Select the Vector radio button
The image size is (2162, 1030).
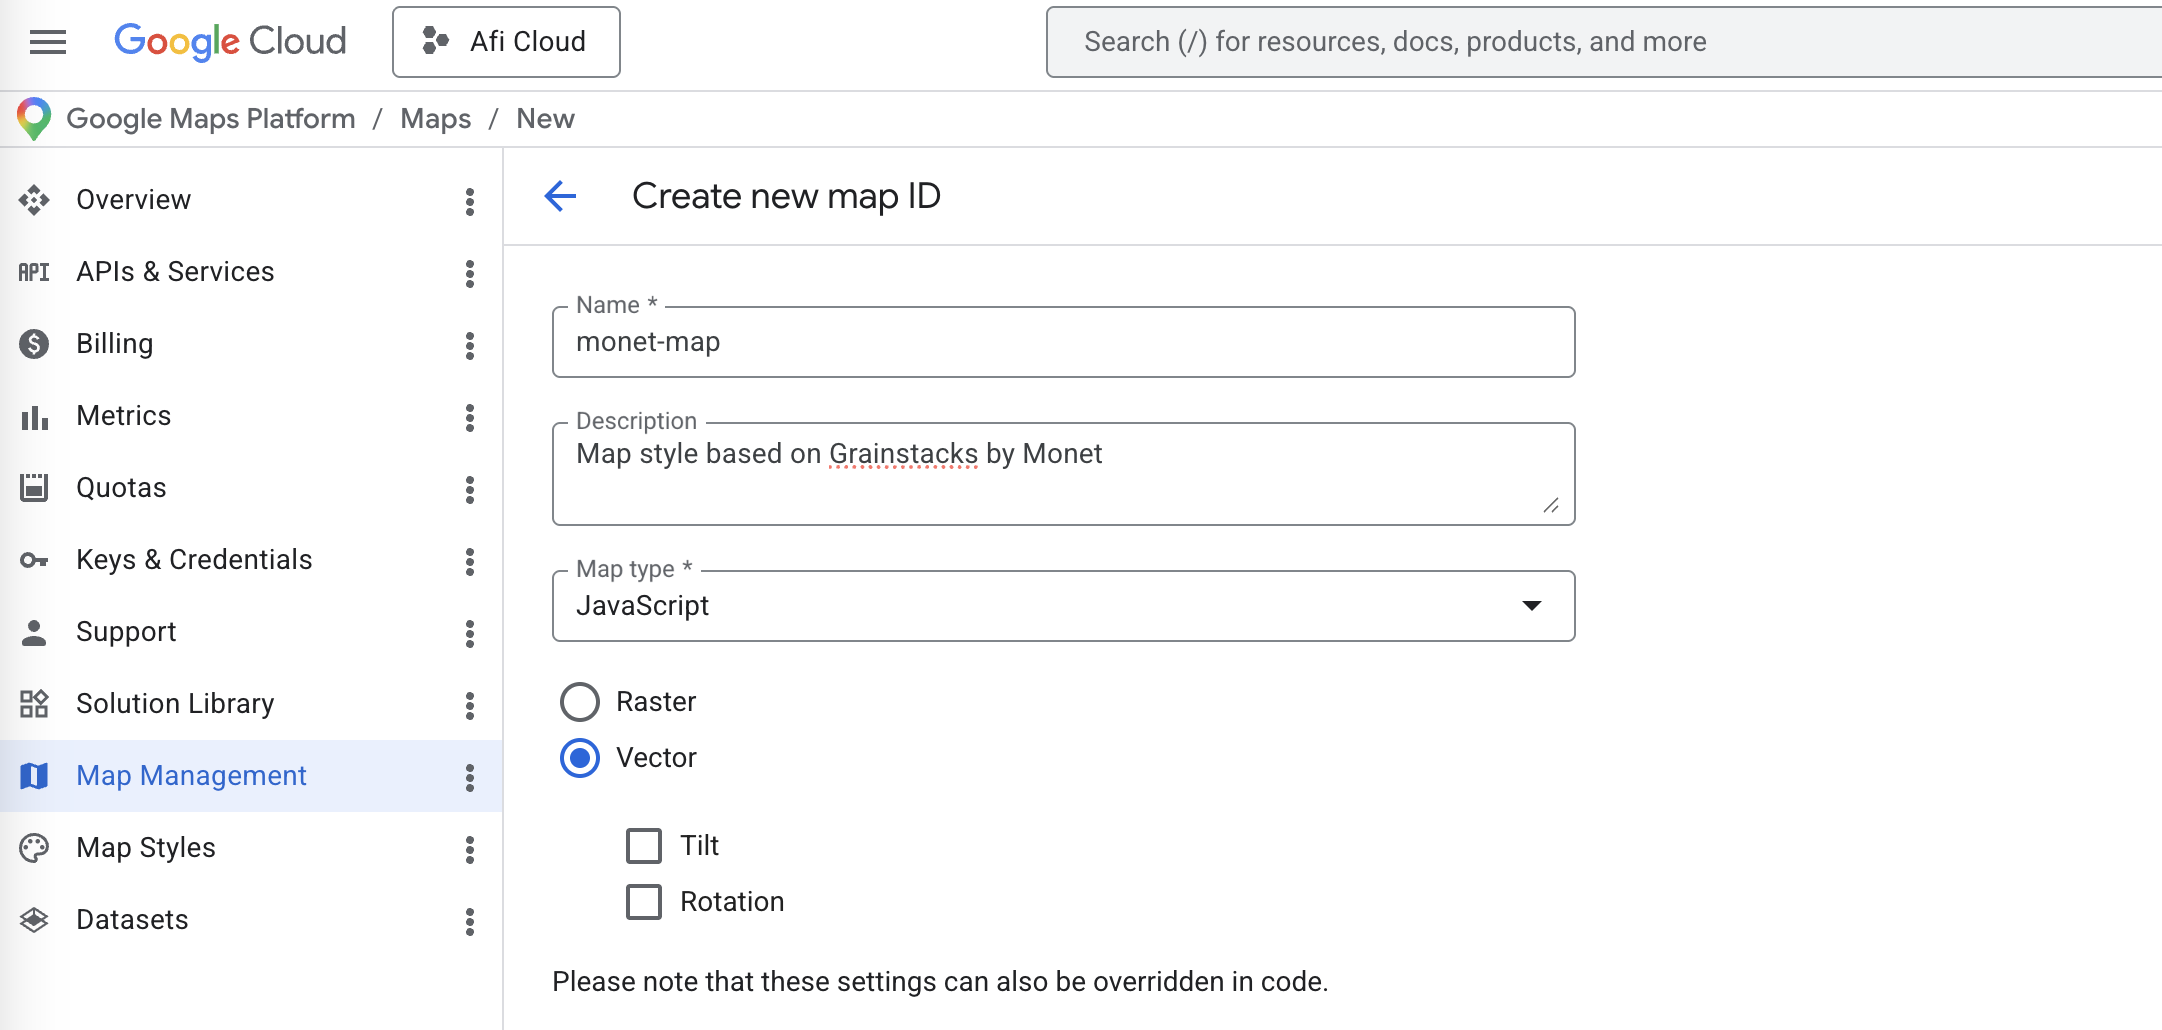point(580,758)
